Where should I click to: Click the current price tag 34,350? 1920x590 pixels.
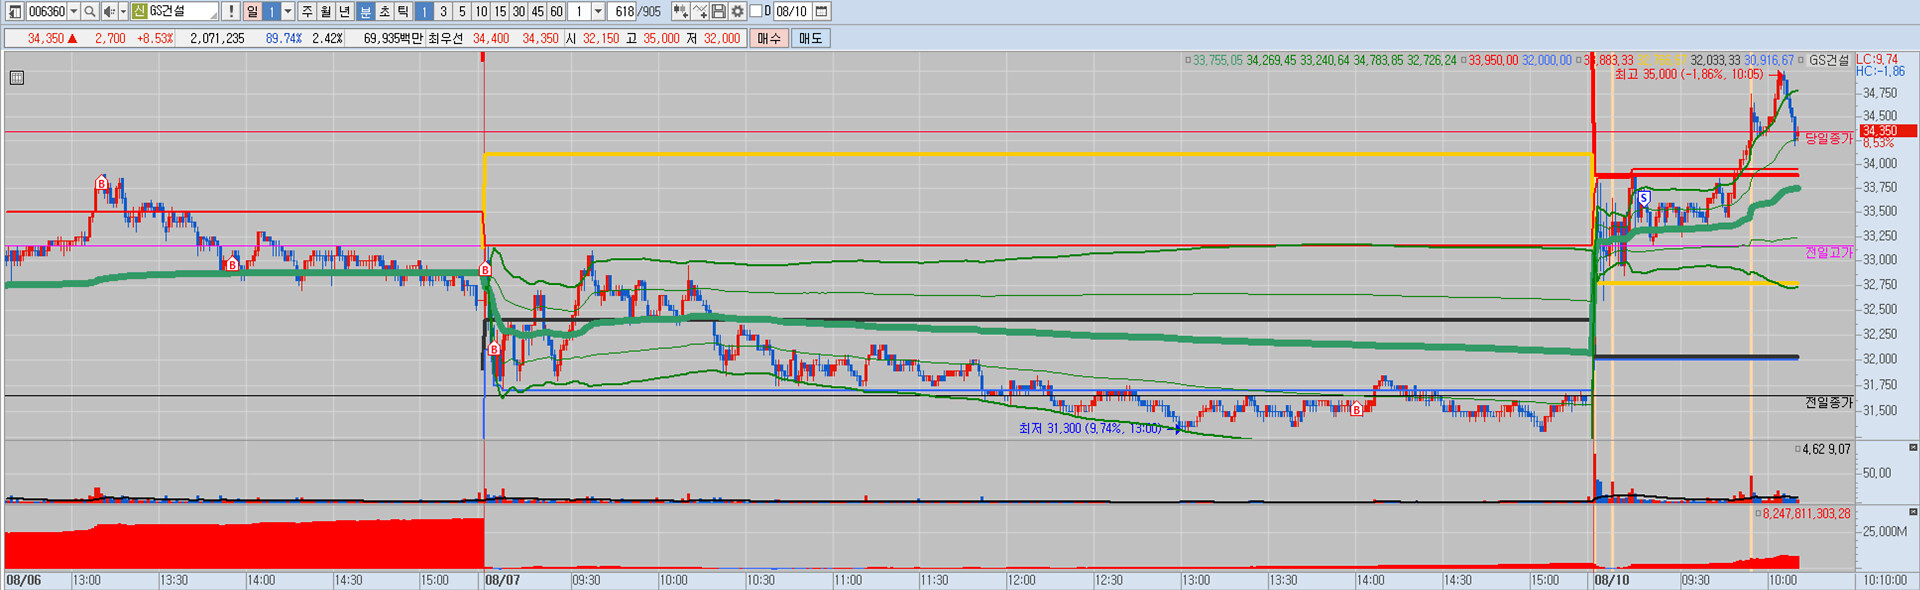click(x=1888, y=131)
